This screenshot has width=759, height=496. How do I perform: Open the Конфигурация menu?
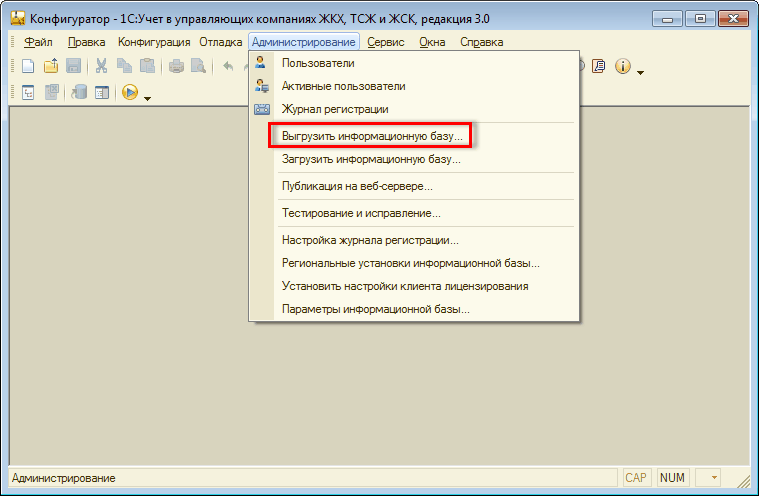coord(154,42)
